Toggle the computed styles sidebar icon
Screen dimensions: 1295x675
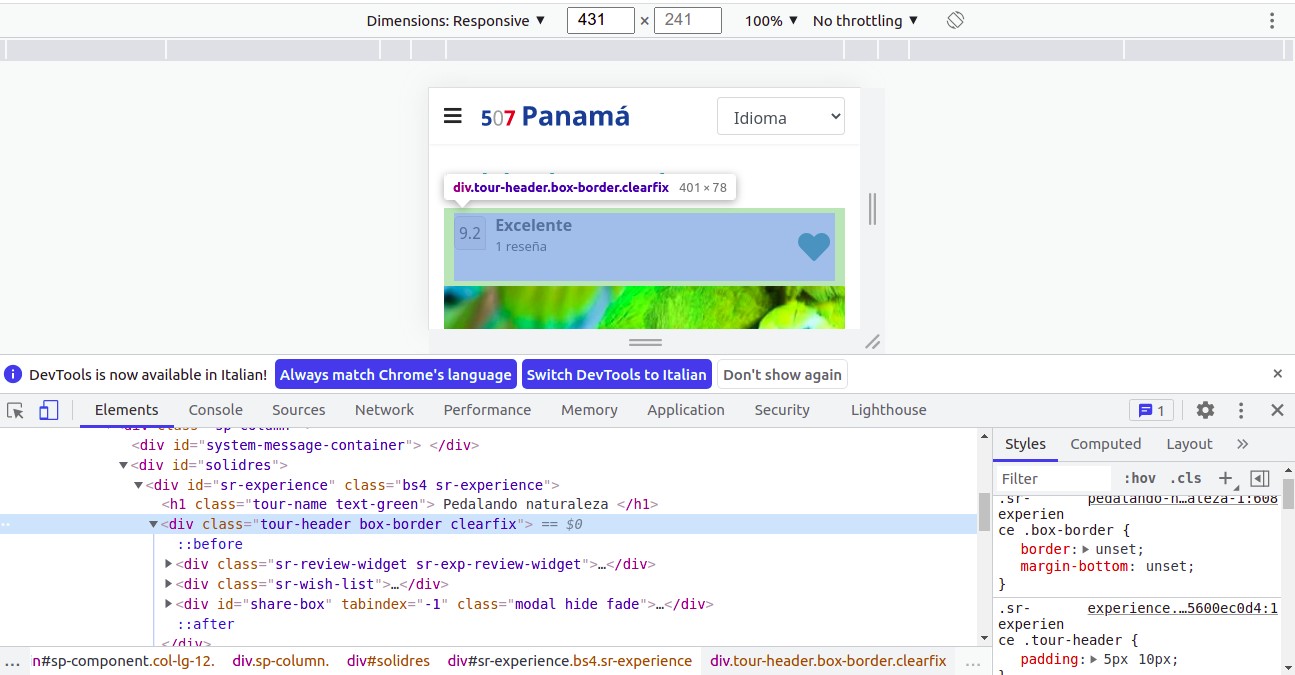coord(1260,478)
